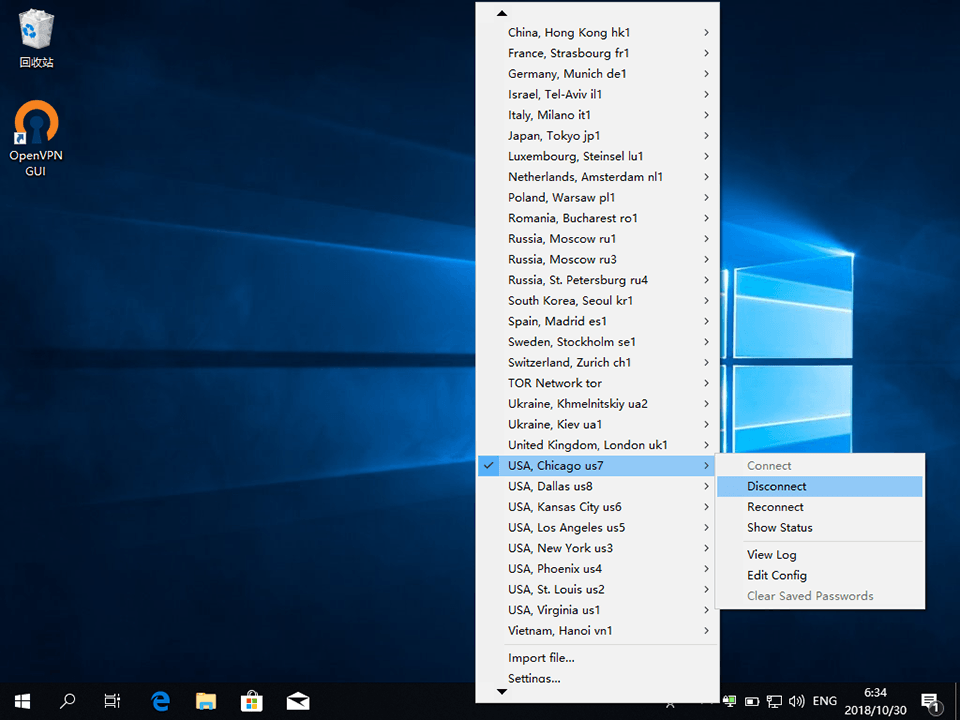Click the ENG input language indicator
This screenshot has width=960, height=720.
pyautogui.click(x=825, y=701)
